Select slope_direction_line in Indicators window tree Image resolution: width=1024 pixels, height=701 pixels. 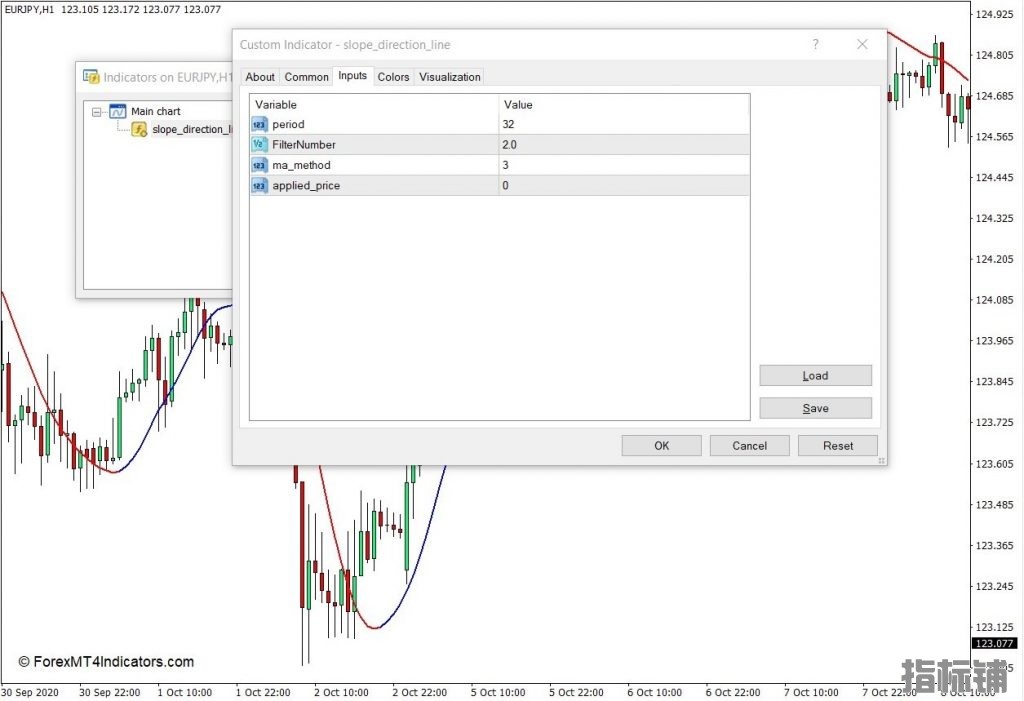pos(192,129)
